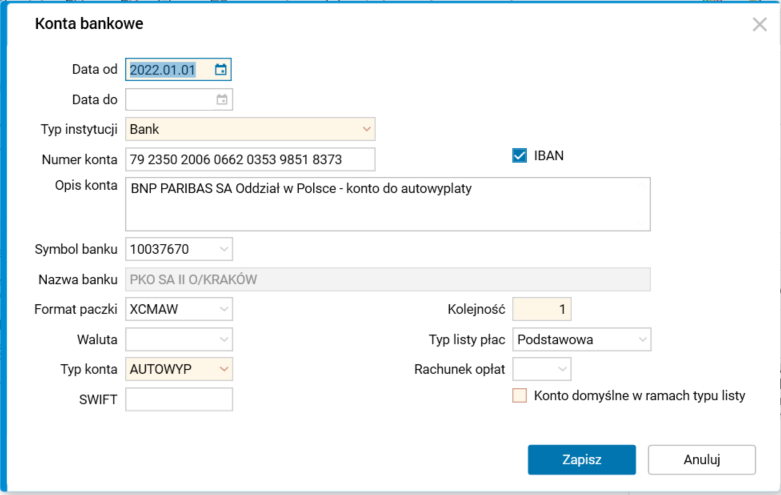Open the calendar picker for Data do
Viewport: 781px width, 495px height.
222,99
